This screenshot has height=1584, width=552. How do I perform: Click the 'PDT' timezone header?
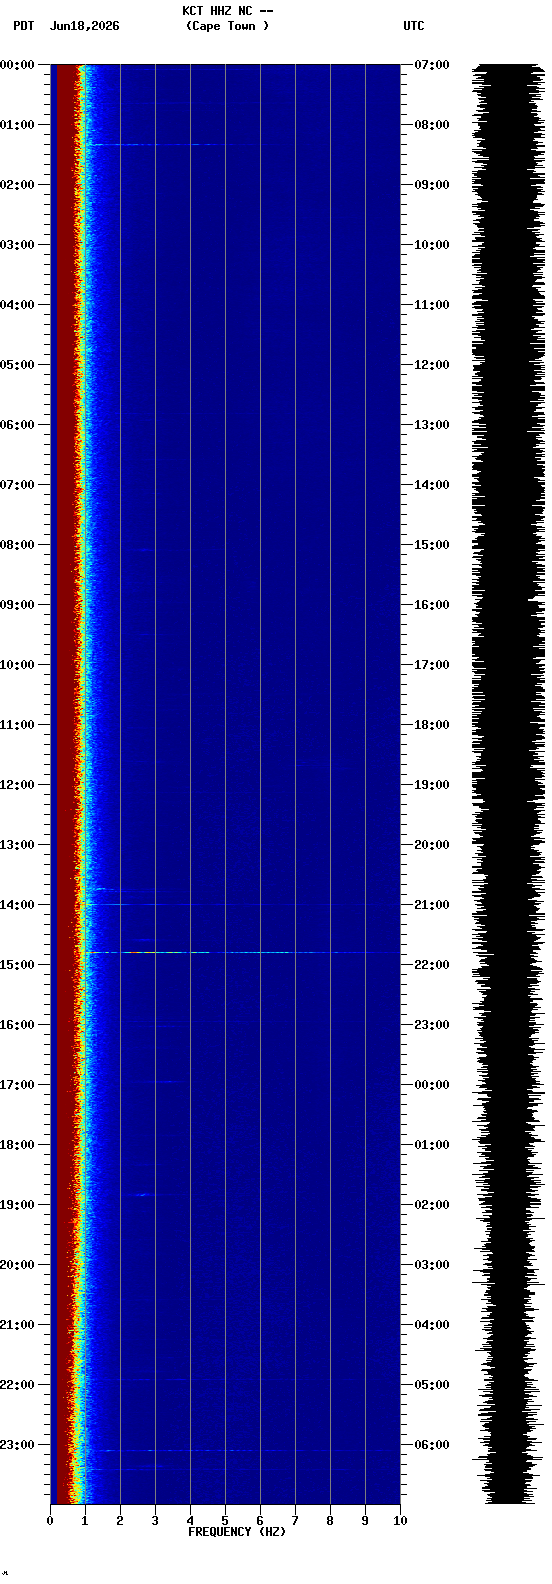(24, 26)
